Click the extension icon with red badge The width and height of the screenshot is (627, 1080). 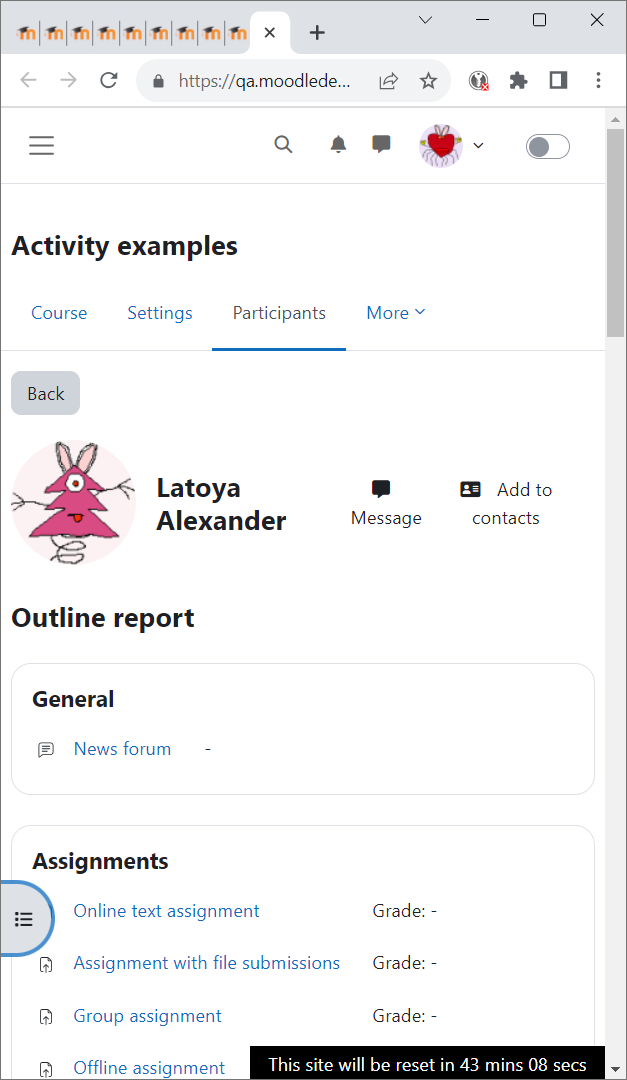click(x=479, y=81)
